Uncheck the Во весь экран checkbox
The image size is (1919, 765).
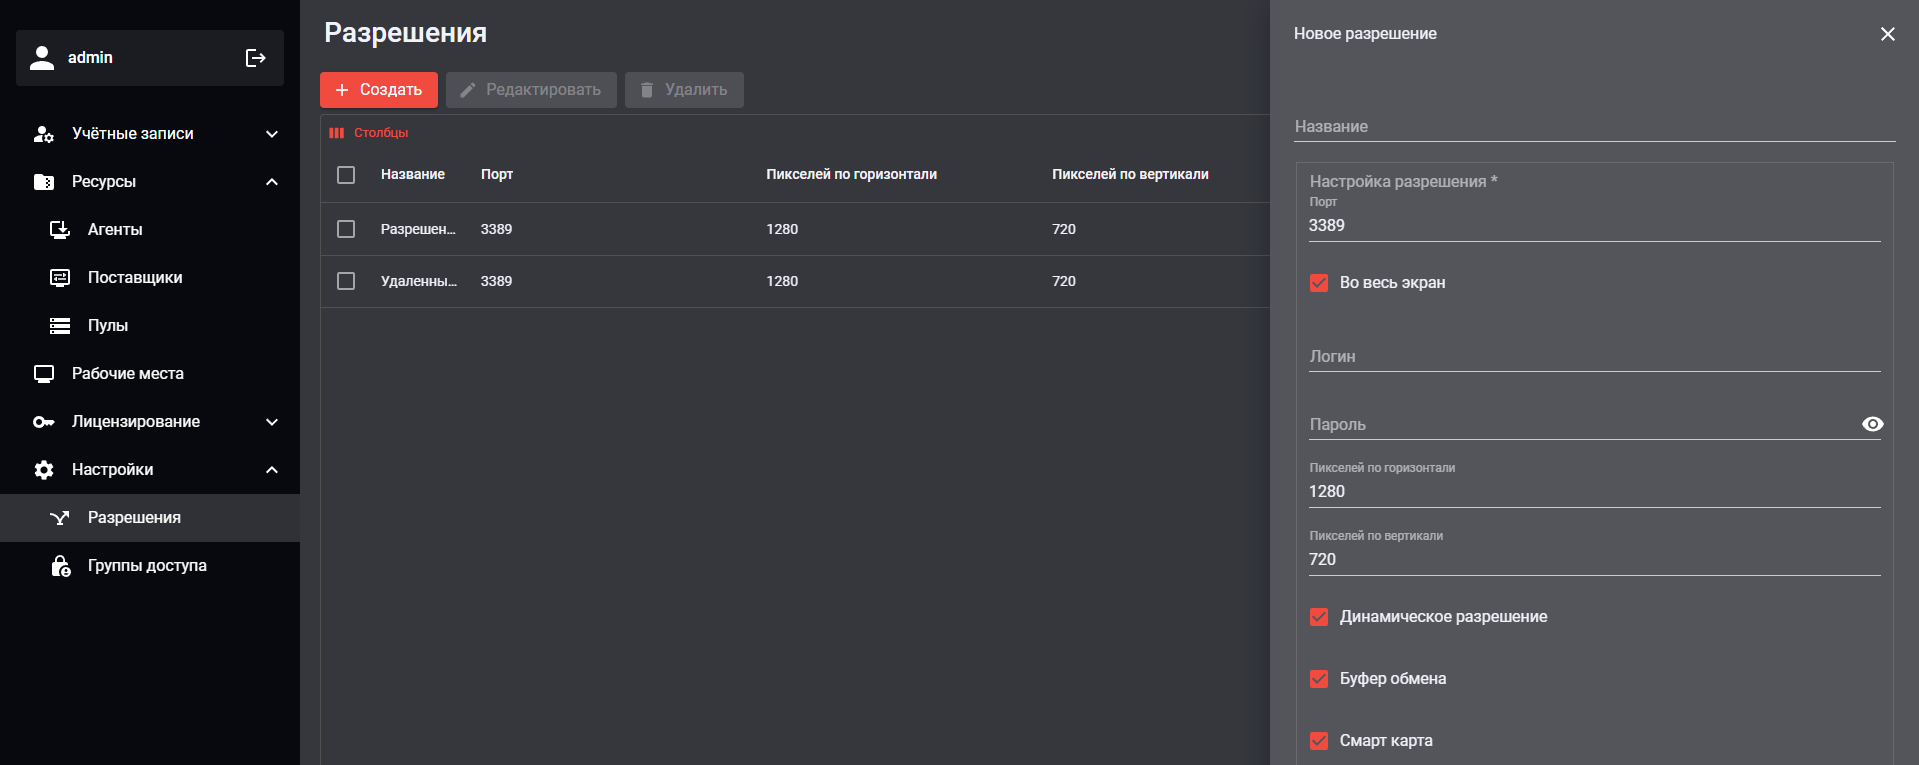pos(1319,283)
